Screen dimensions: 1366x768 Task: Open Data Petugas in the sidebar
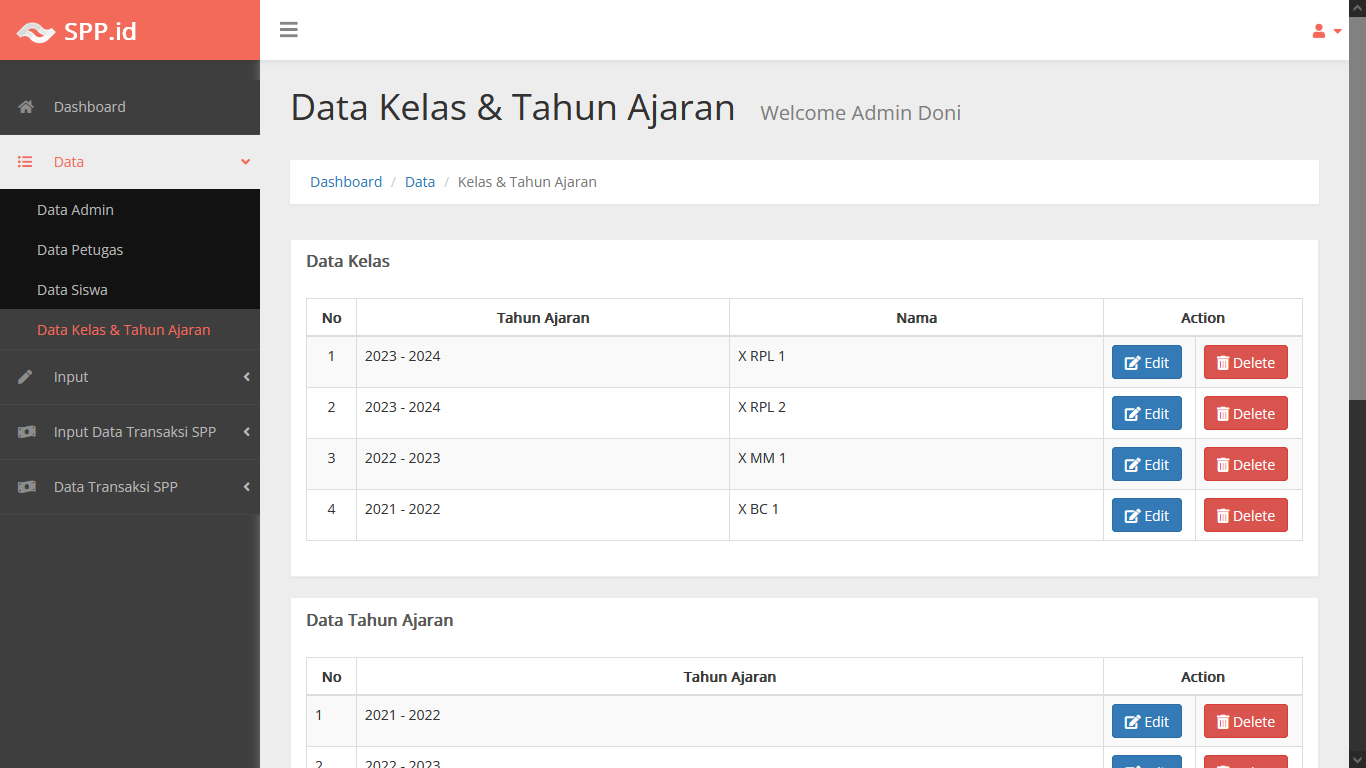click(80, 250)
